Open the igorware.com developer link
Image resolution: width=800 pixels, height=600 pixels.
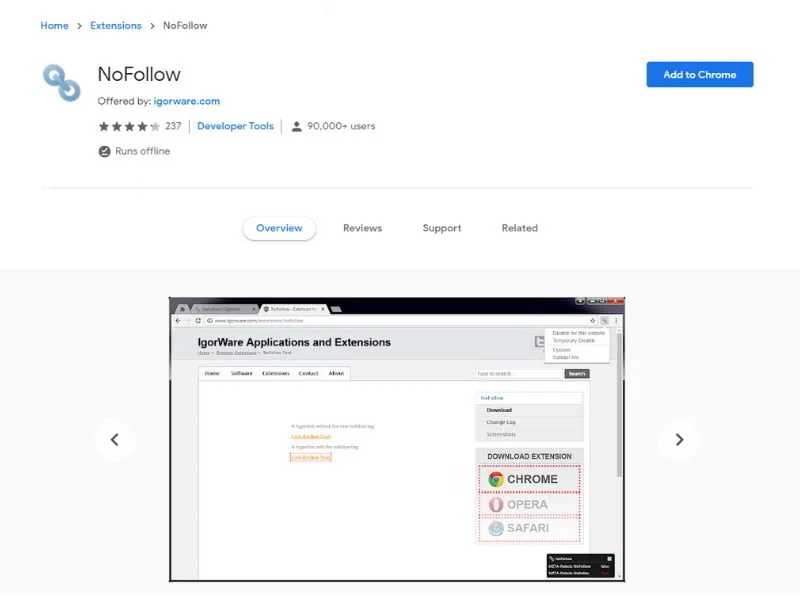[187, 101]
